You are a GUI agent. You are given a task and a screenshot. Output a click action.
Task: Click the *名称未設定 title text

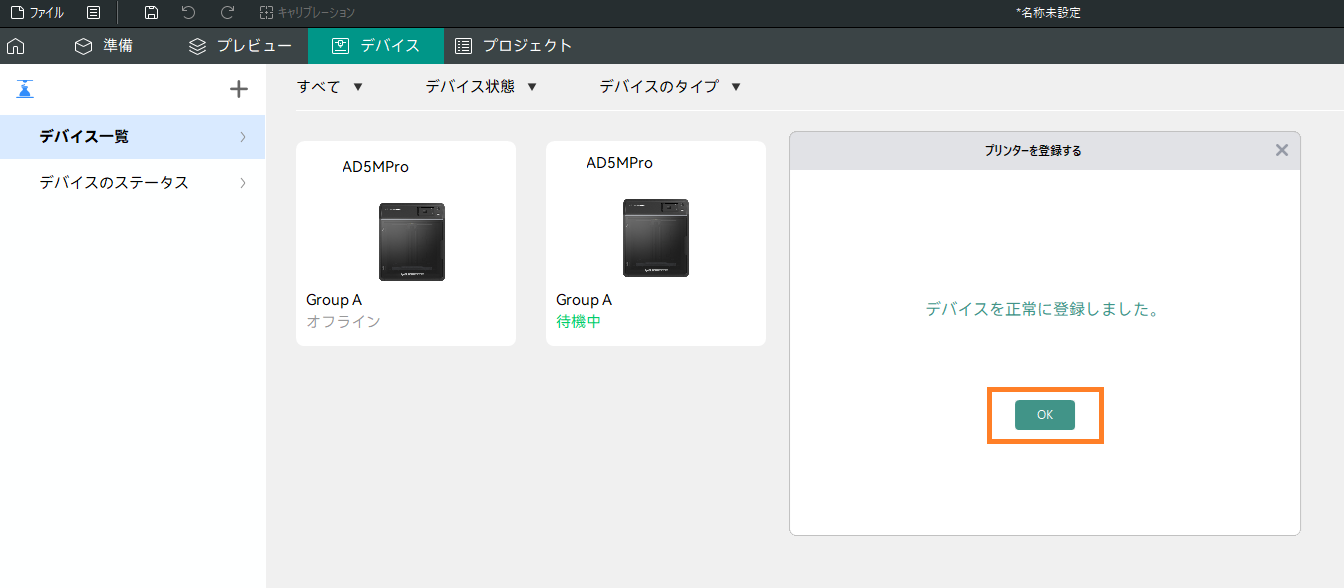coord(1048,13)
